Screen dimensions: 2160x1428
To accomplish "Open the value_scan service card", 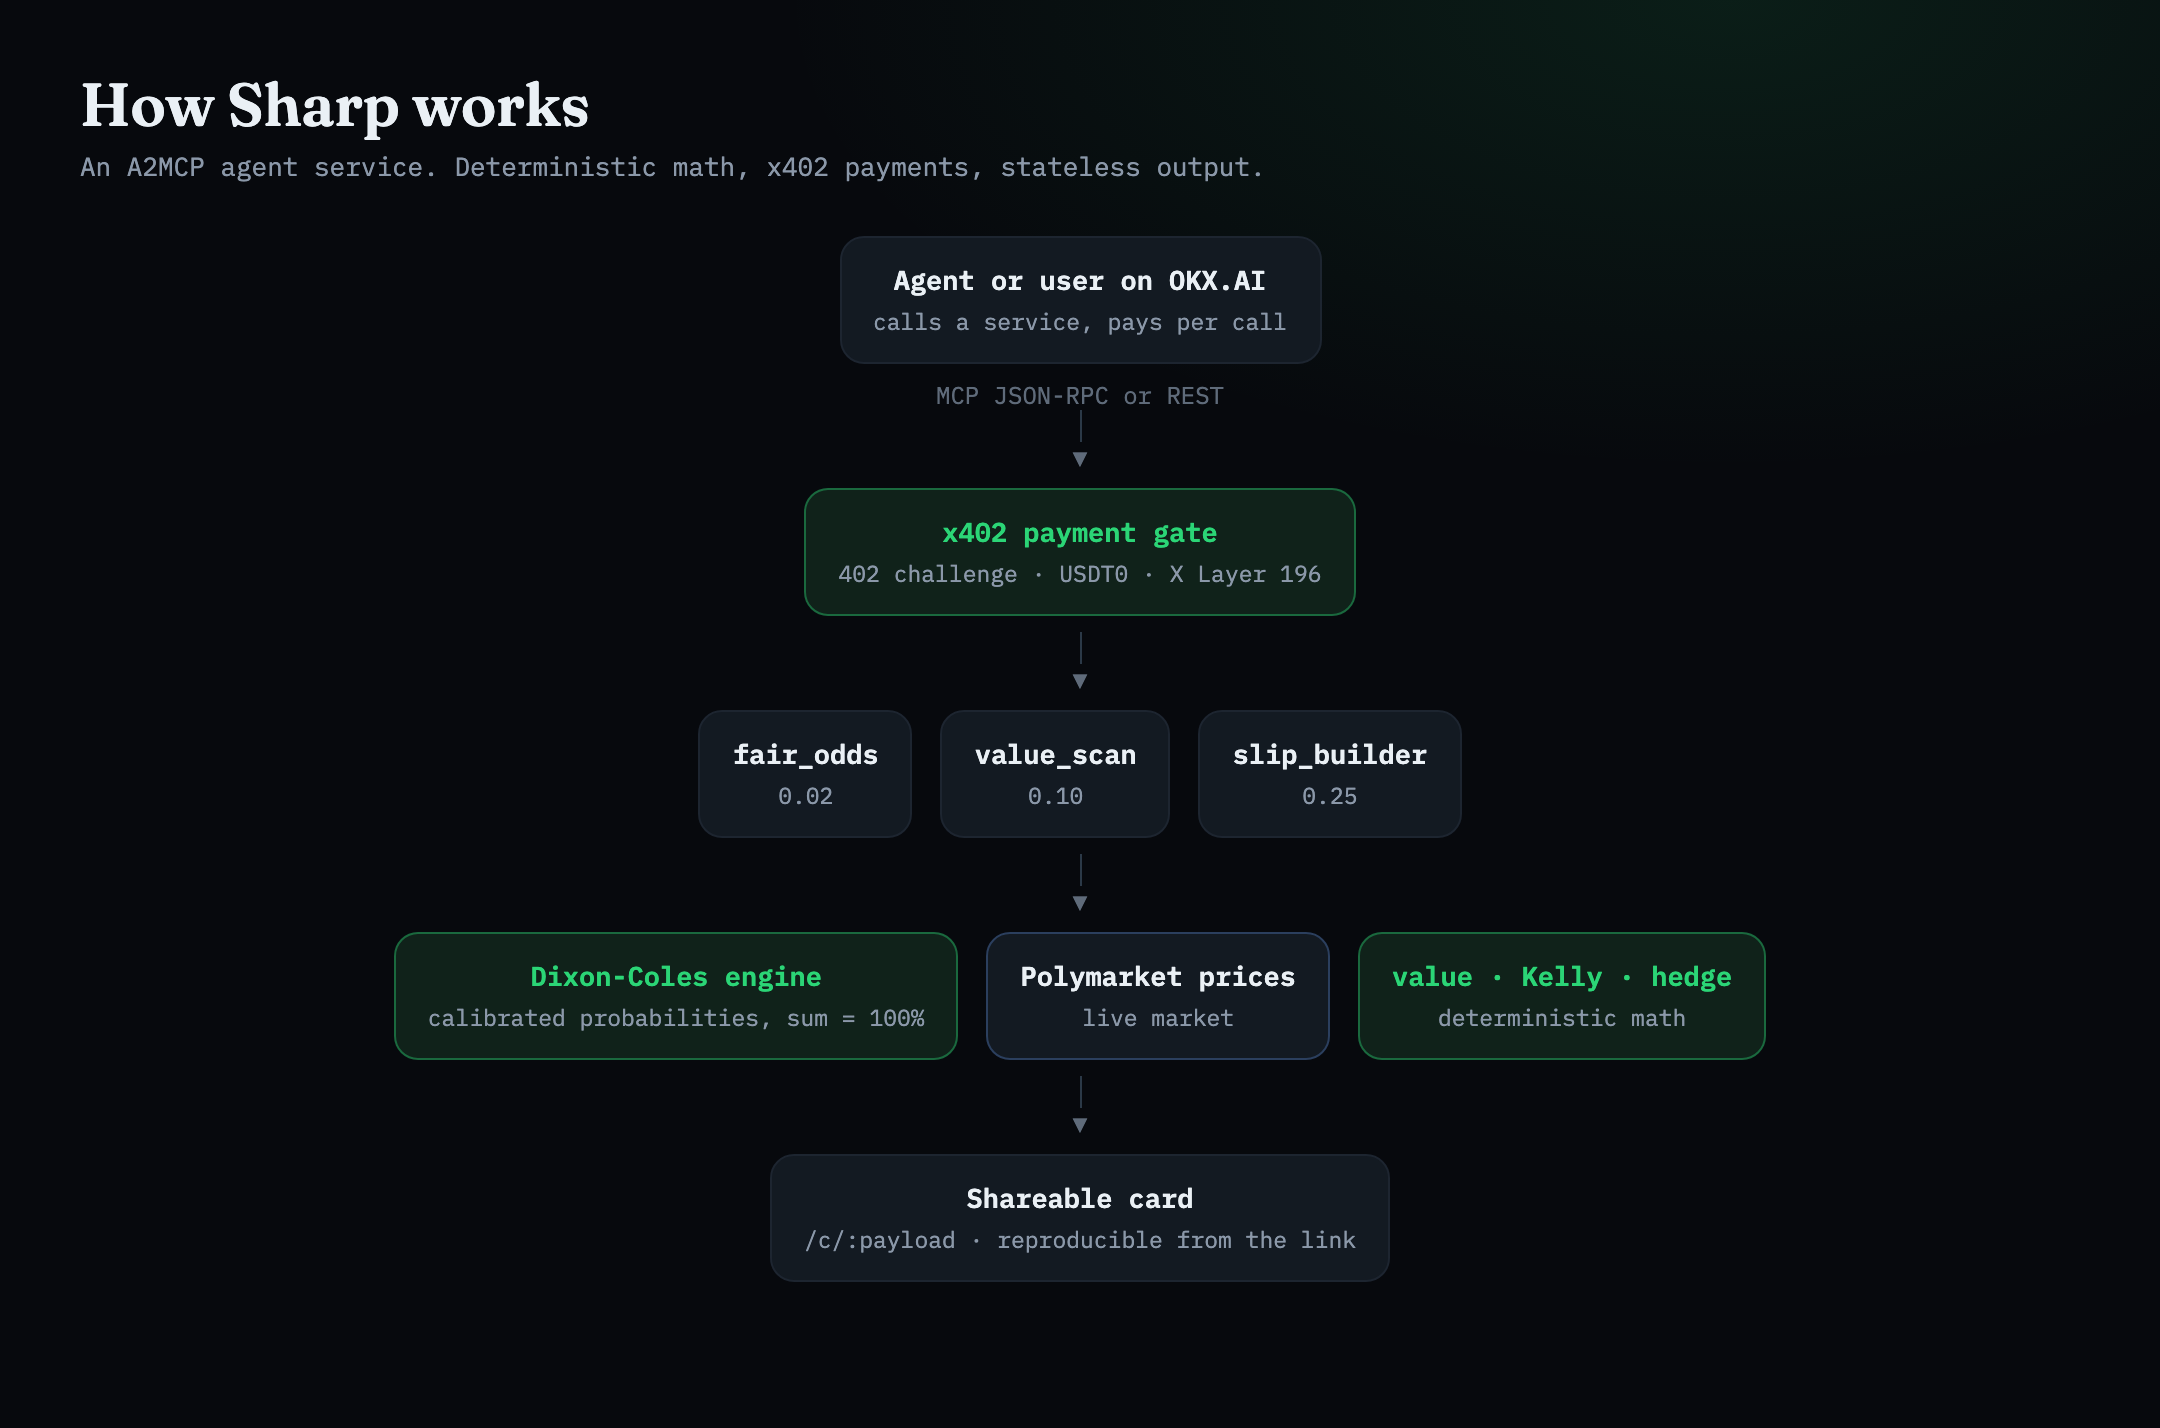I will 1055,774.
